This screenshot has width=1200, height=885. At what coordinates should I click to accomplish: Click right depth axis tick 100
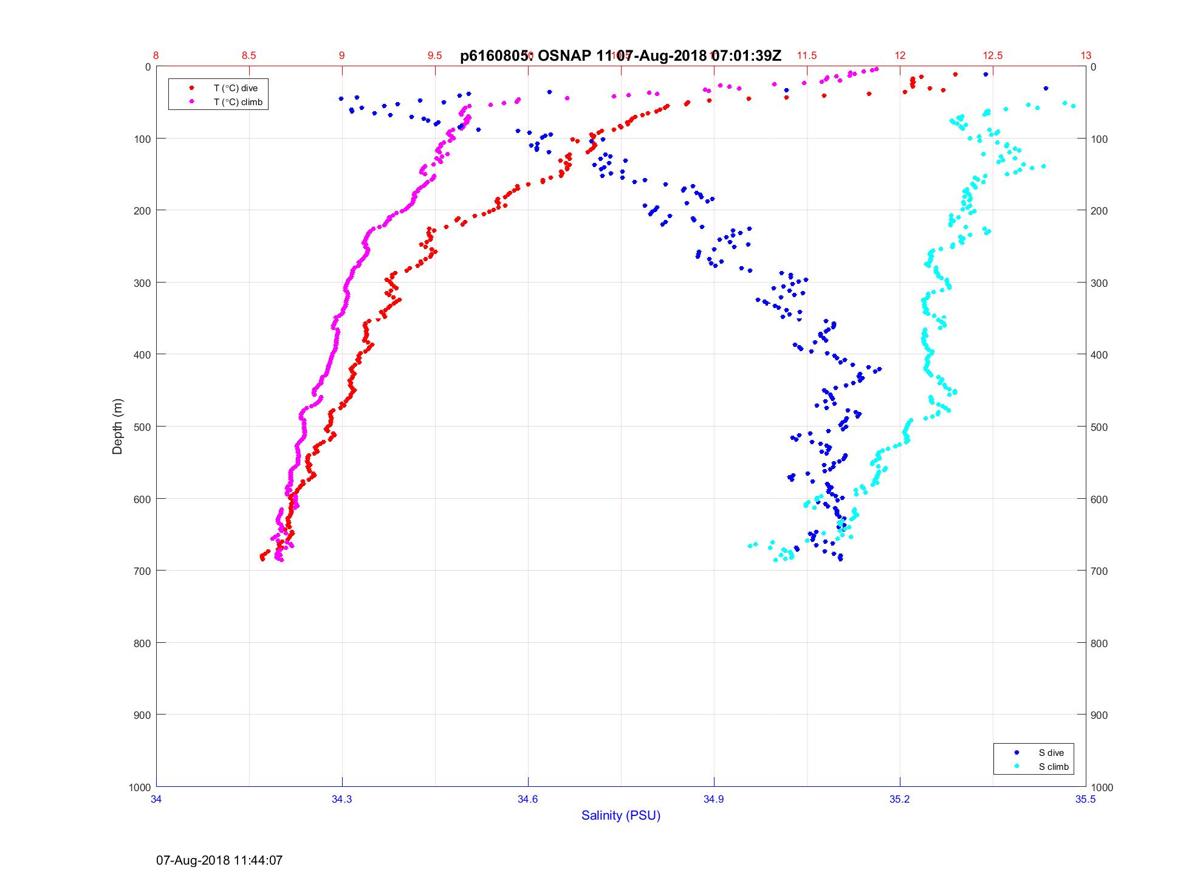click(x=1101, y=139)
